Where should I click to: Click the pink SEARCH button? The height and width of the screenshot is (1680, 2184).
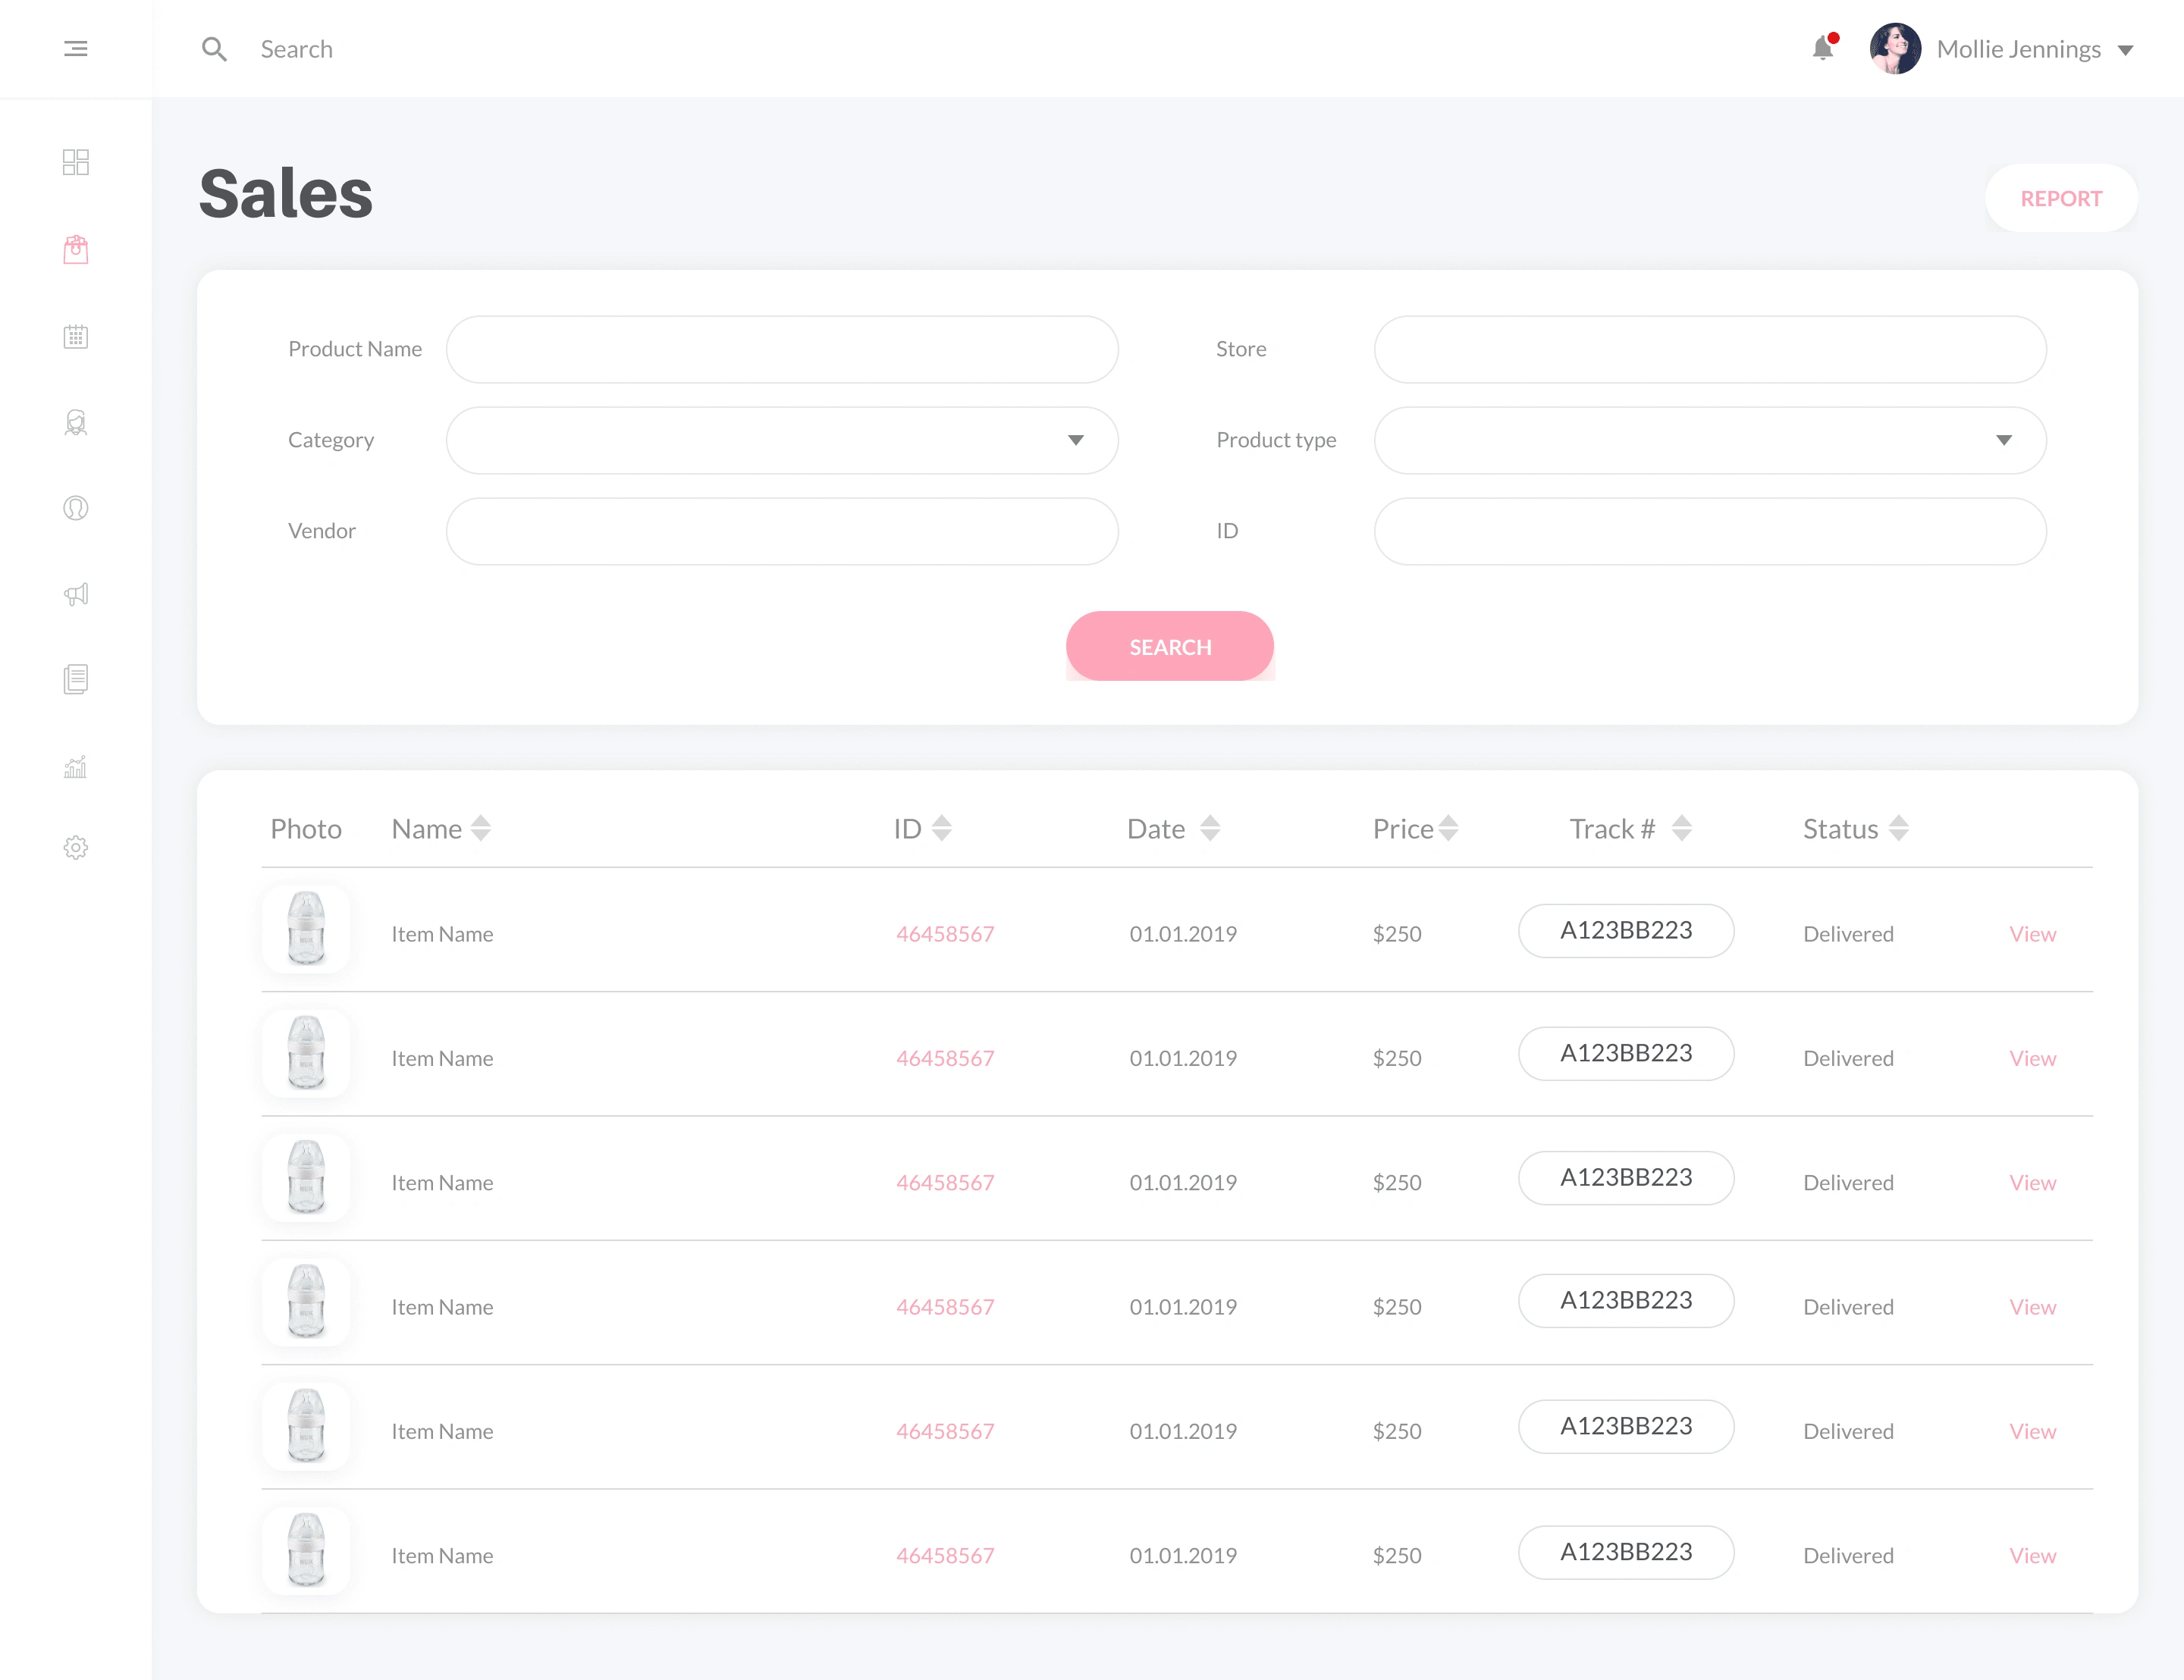coord(1169,646)
